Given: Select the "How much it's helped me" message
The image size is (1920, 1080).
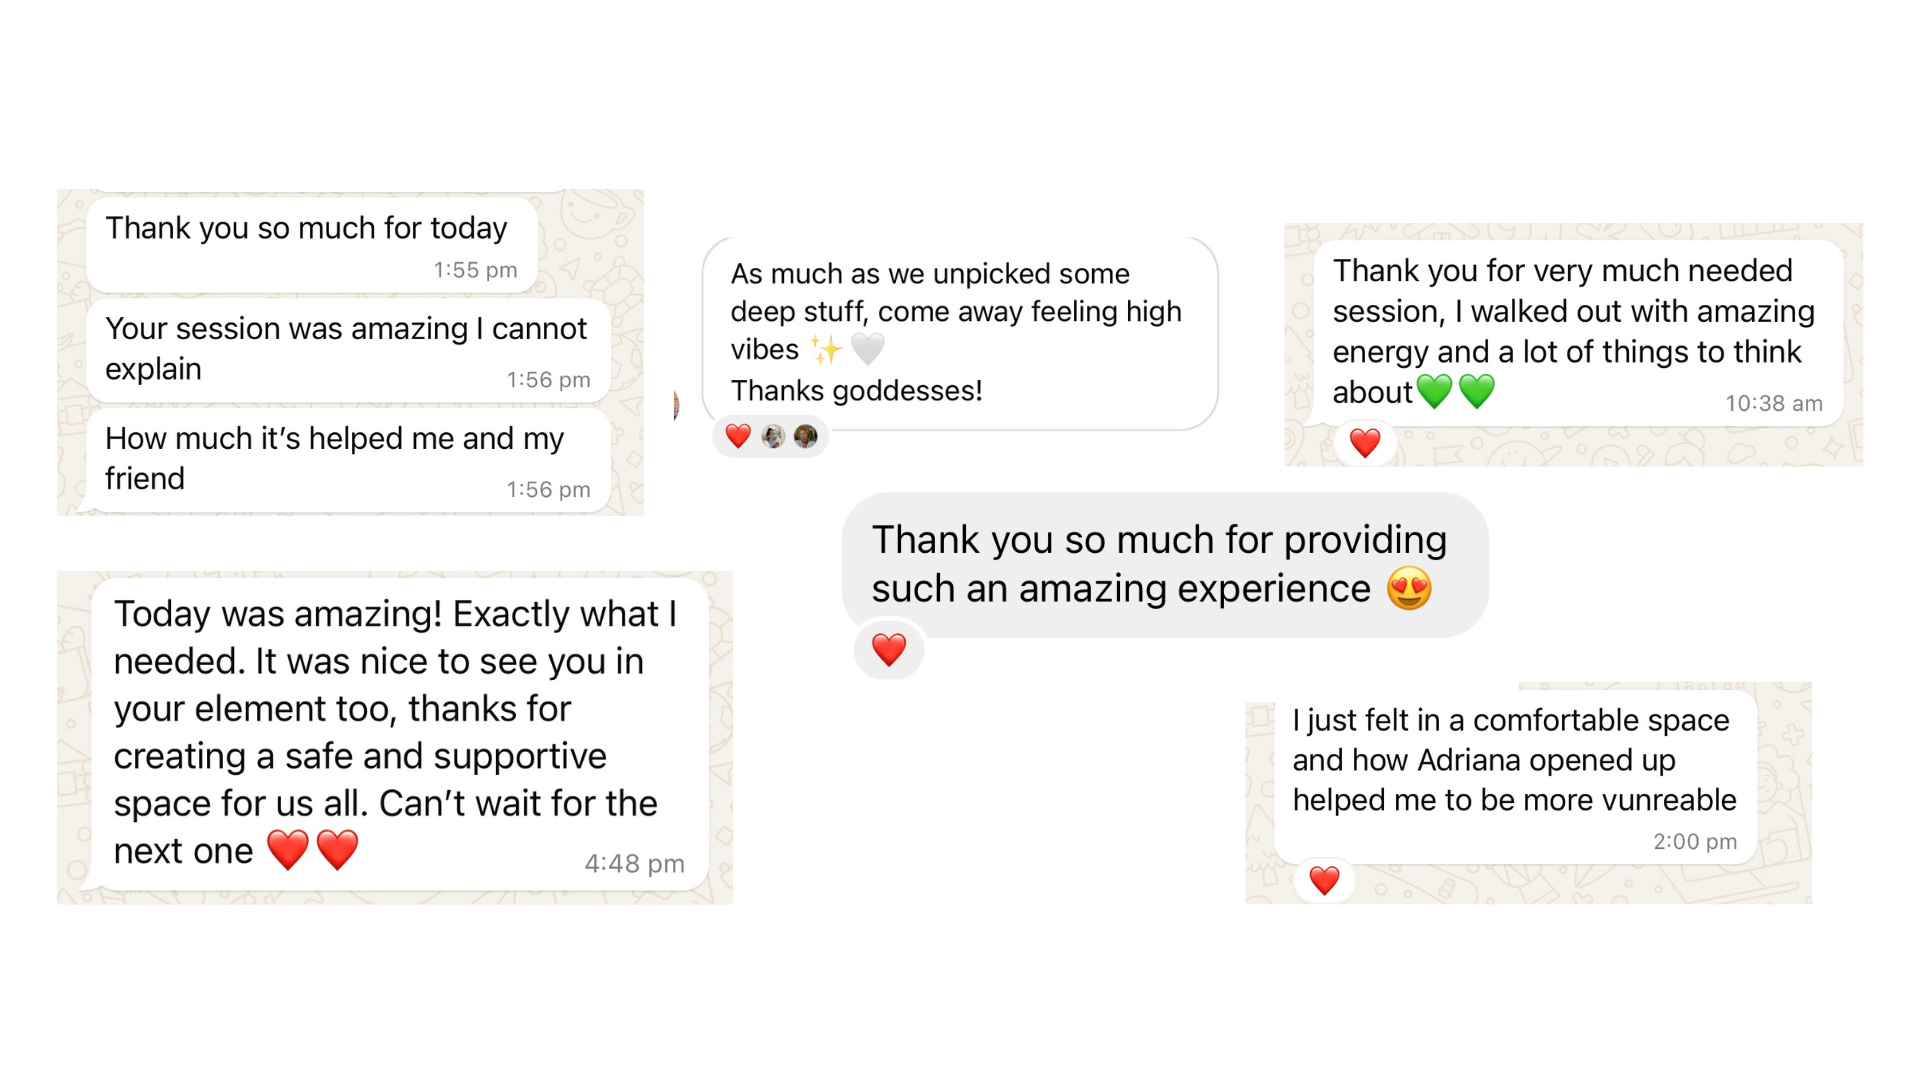Looking at the screenshot, I should 348,460.
